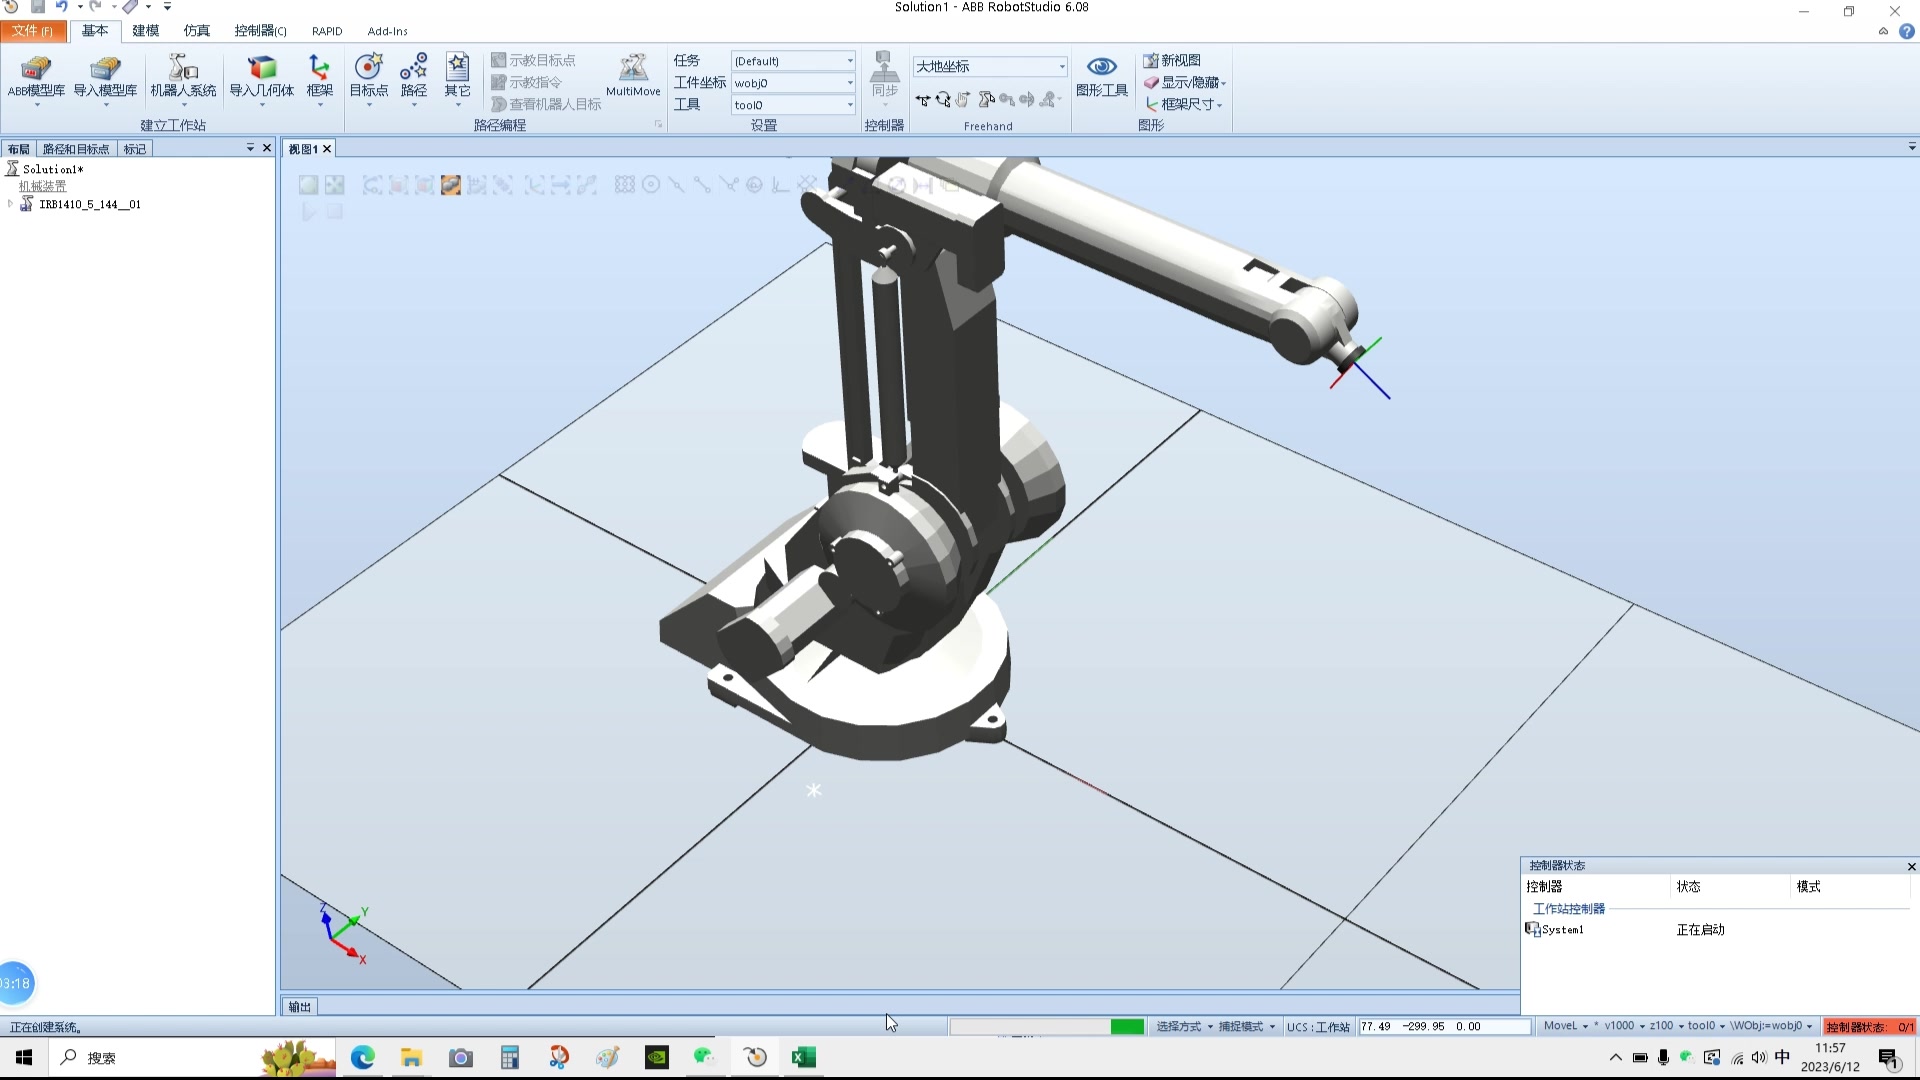Open the 文件 (F) menu
This screenshot has height=1080, width=1920.
(33, 31)
